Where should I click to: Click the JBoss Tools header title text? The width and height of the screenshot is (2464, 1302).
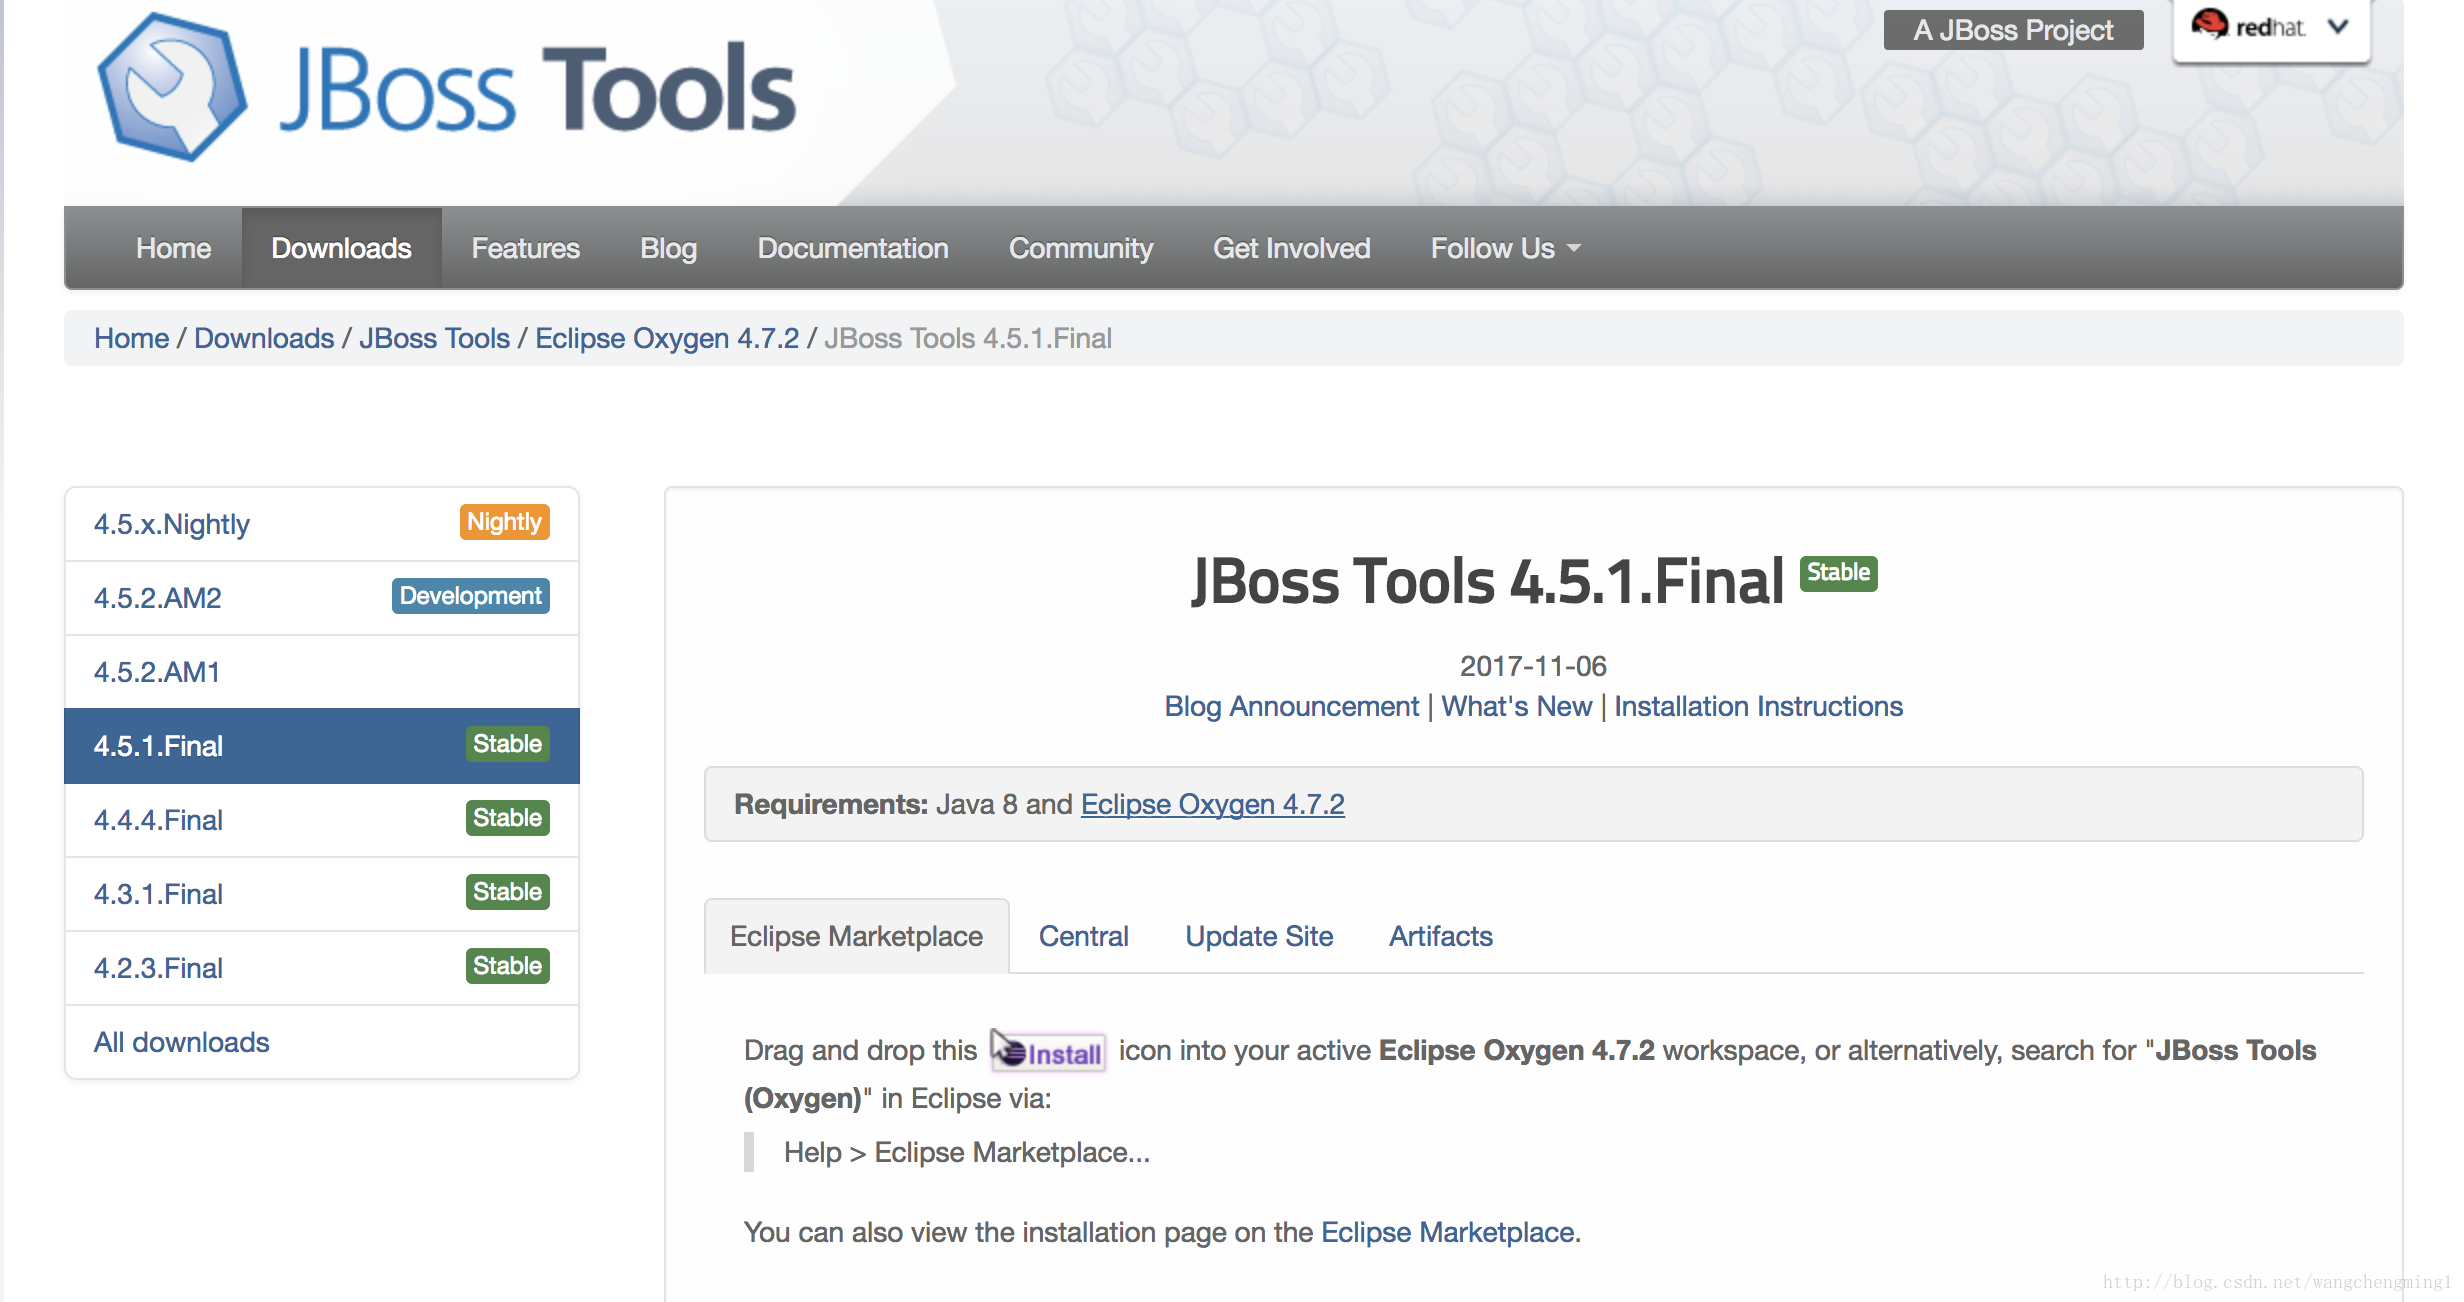click(x=537, y=90)
